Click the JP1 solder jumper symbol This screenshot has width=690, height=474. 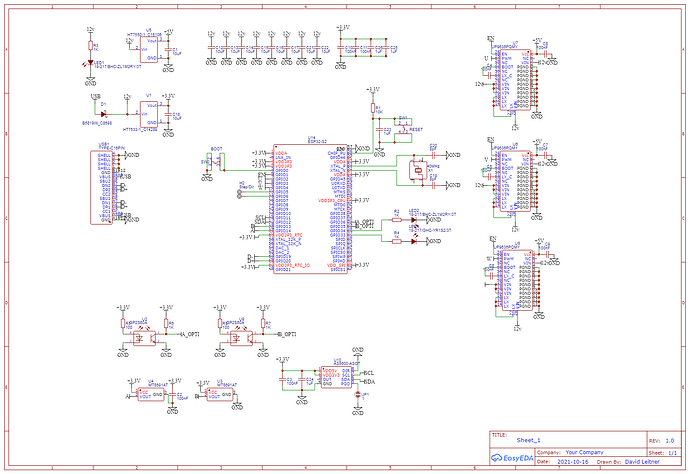pos(358,395)
